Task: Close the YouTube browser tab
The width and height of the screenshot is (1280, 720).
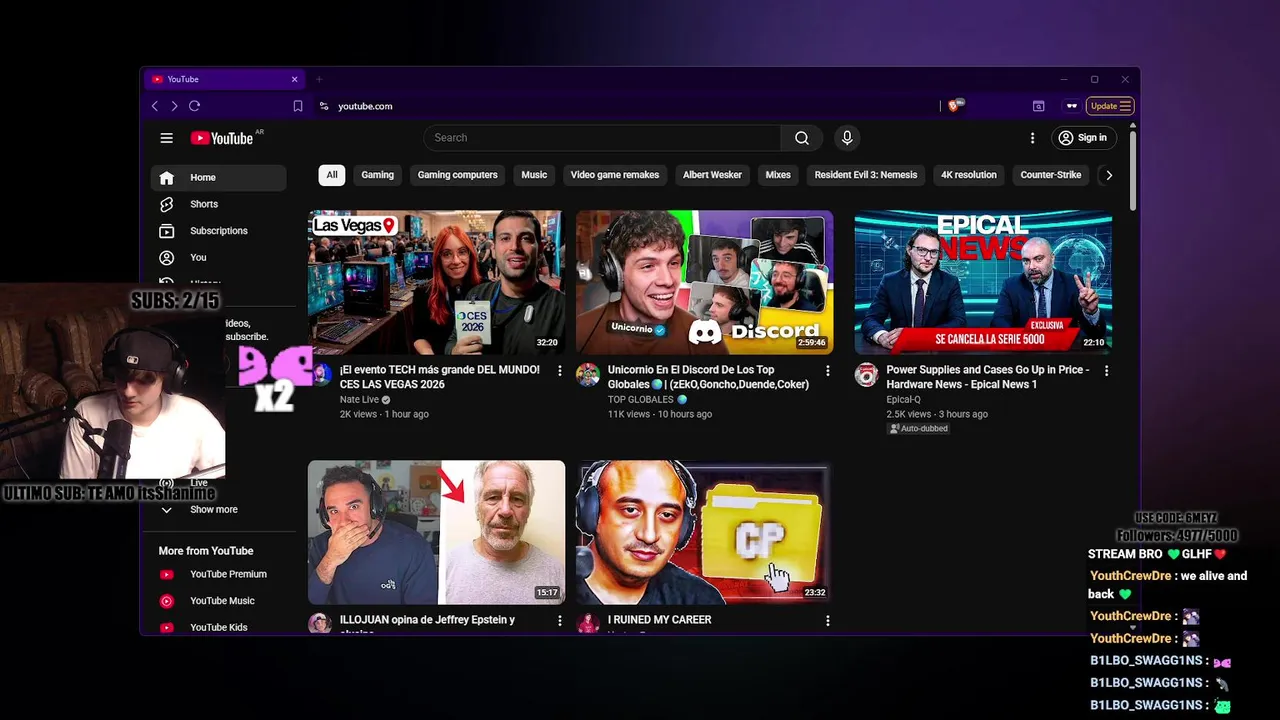Action: click(x=294, y=79)
